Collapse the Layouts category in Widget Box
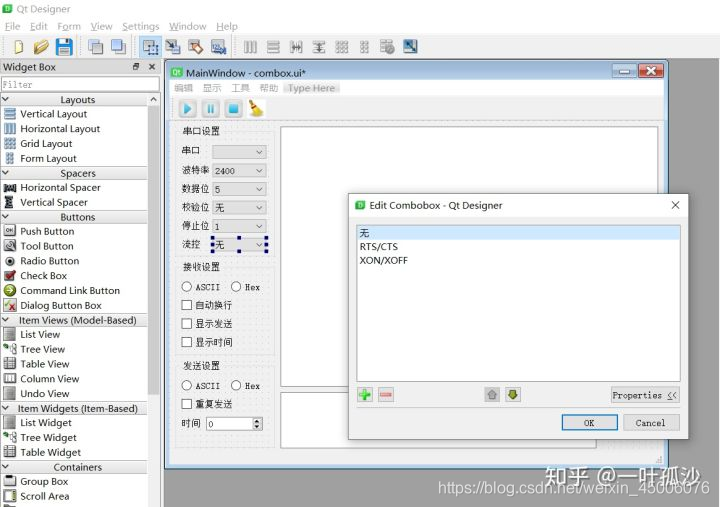 pos(6,99)
